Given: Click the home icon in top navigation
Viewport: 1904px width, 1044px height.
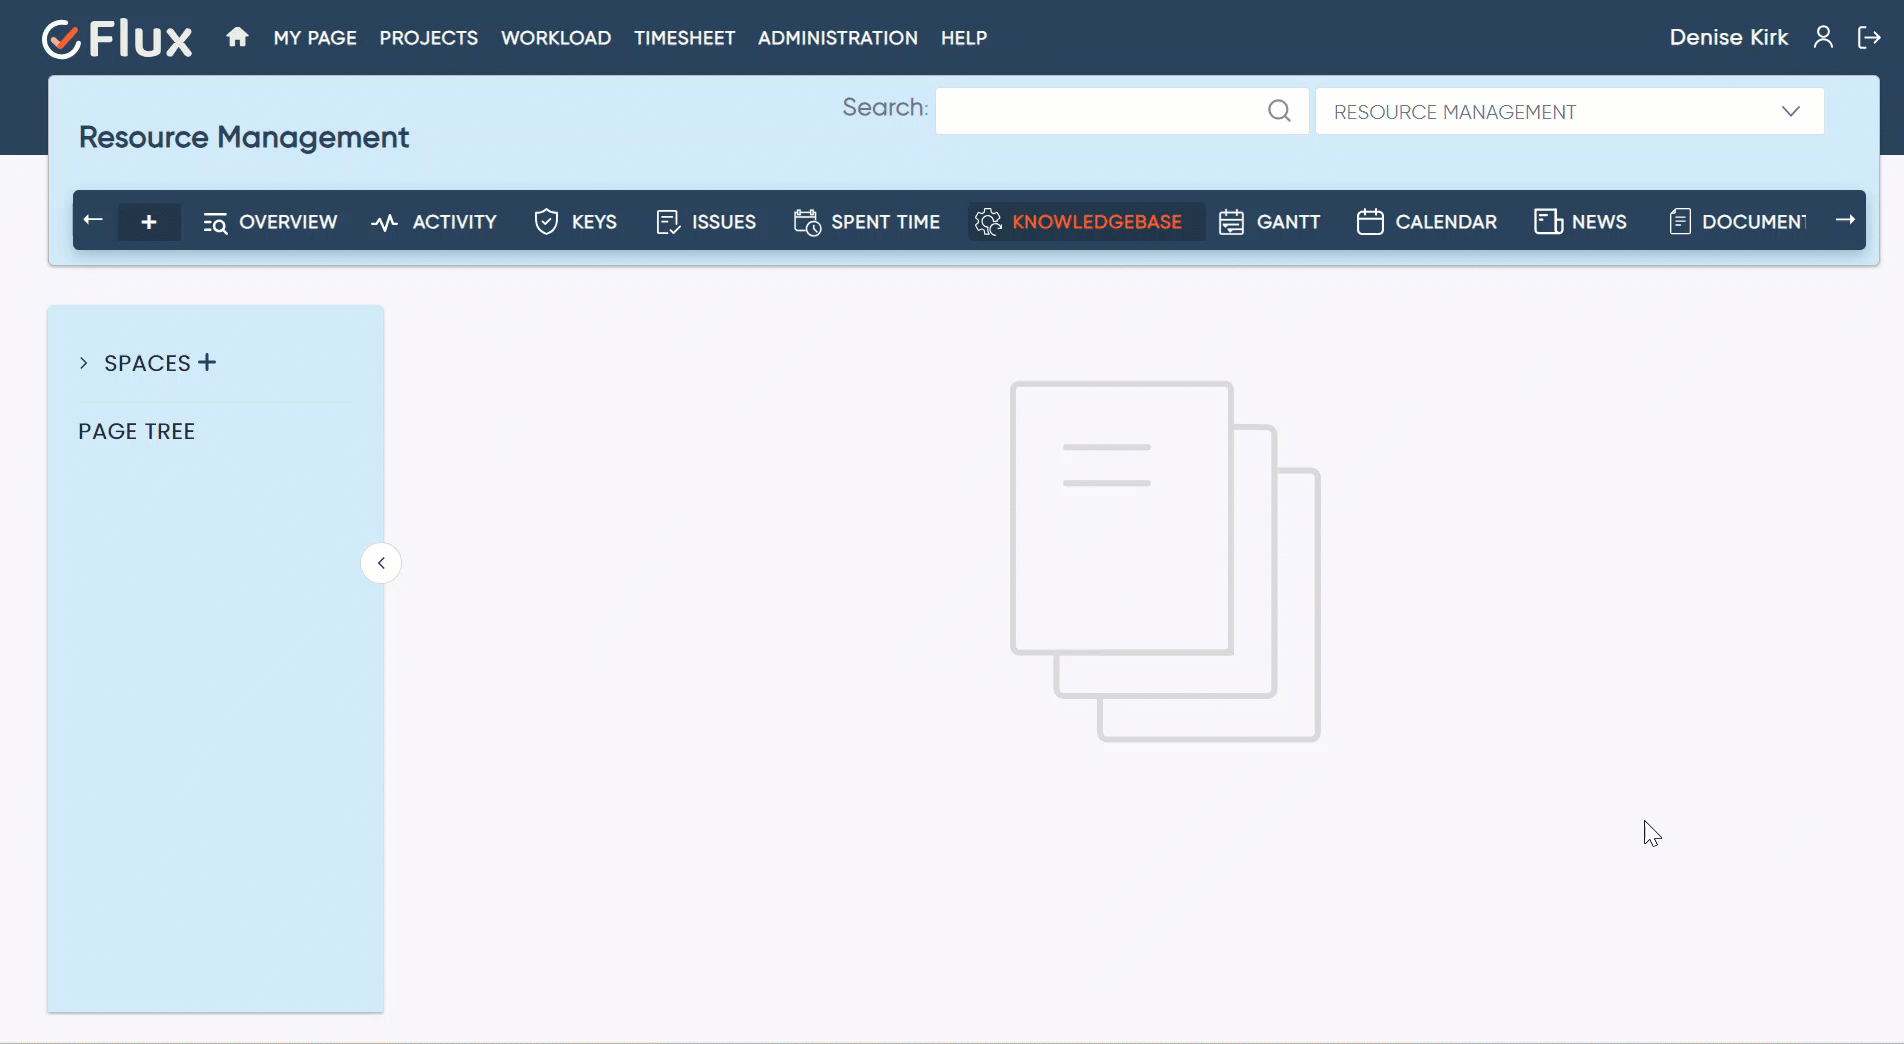Looking at the screenshot, I should (237, 38).
